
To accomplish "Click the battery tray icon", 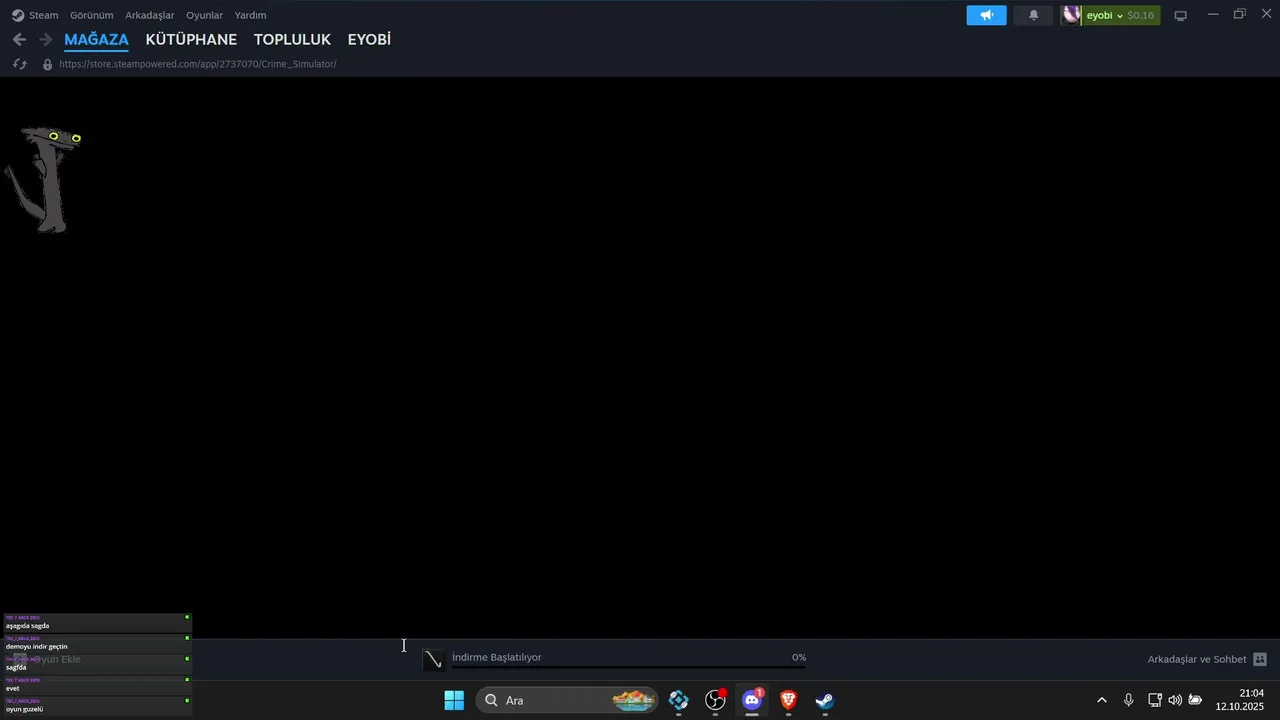I will [1195, 700].
